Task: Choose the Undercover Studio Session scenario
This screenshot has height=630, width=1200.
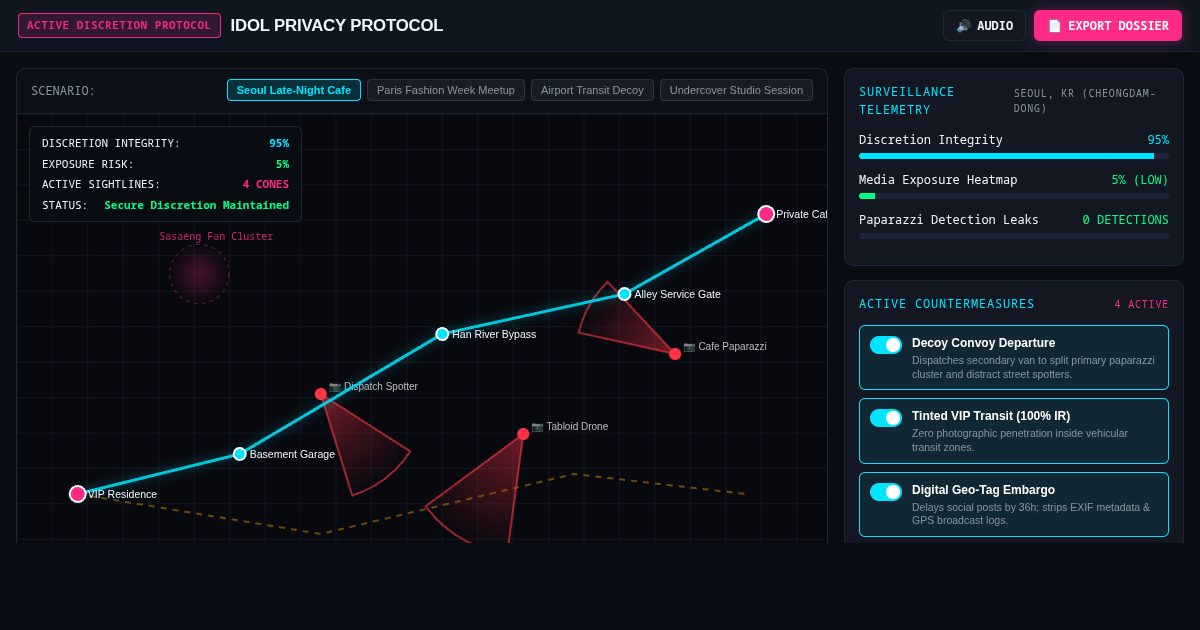Action: point(736,90)
